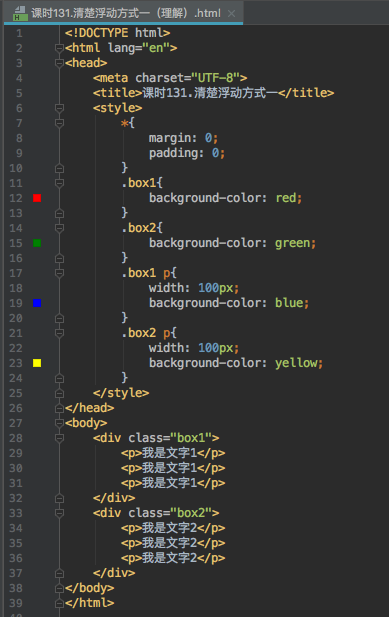This screenshot has height=617, width=389.
Task: Click the class="box2" attribute
Action: tap(170, 513)
